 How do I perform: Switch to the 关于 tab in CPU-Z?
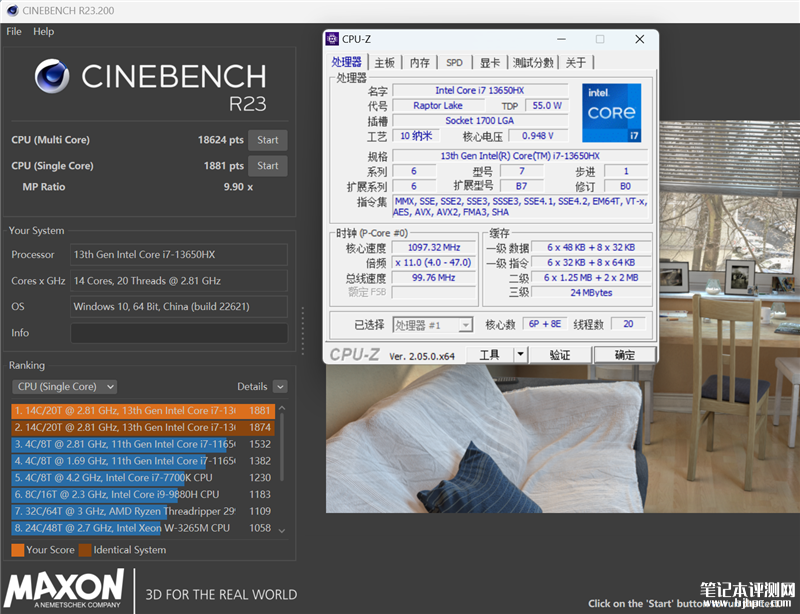point(576,63)
